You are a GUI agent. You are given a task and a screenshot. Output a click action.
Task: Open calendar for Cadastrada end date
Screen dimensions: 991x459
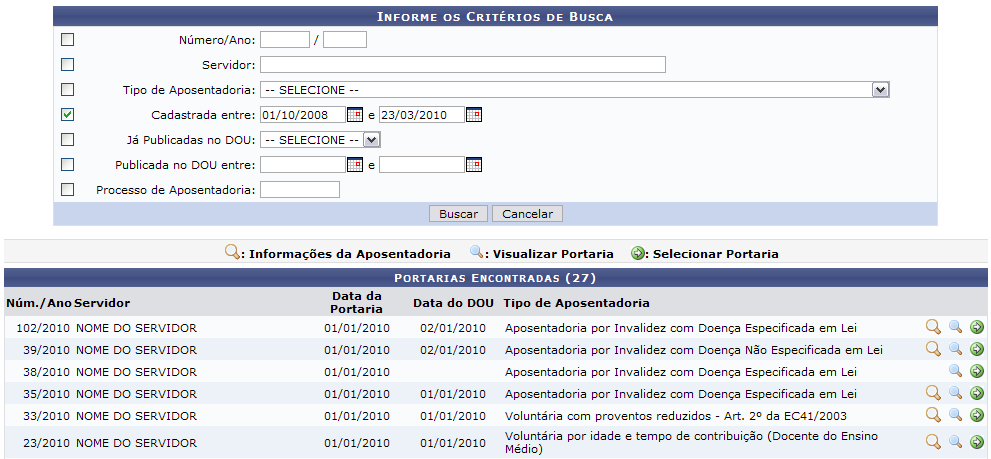click(x=474, y=114)
